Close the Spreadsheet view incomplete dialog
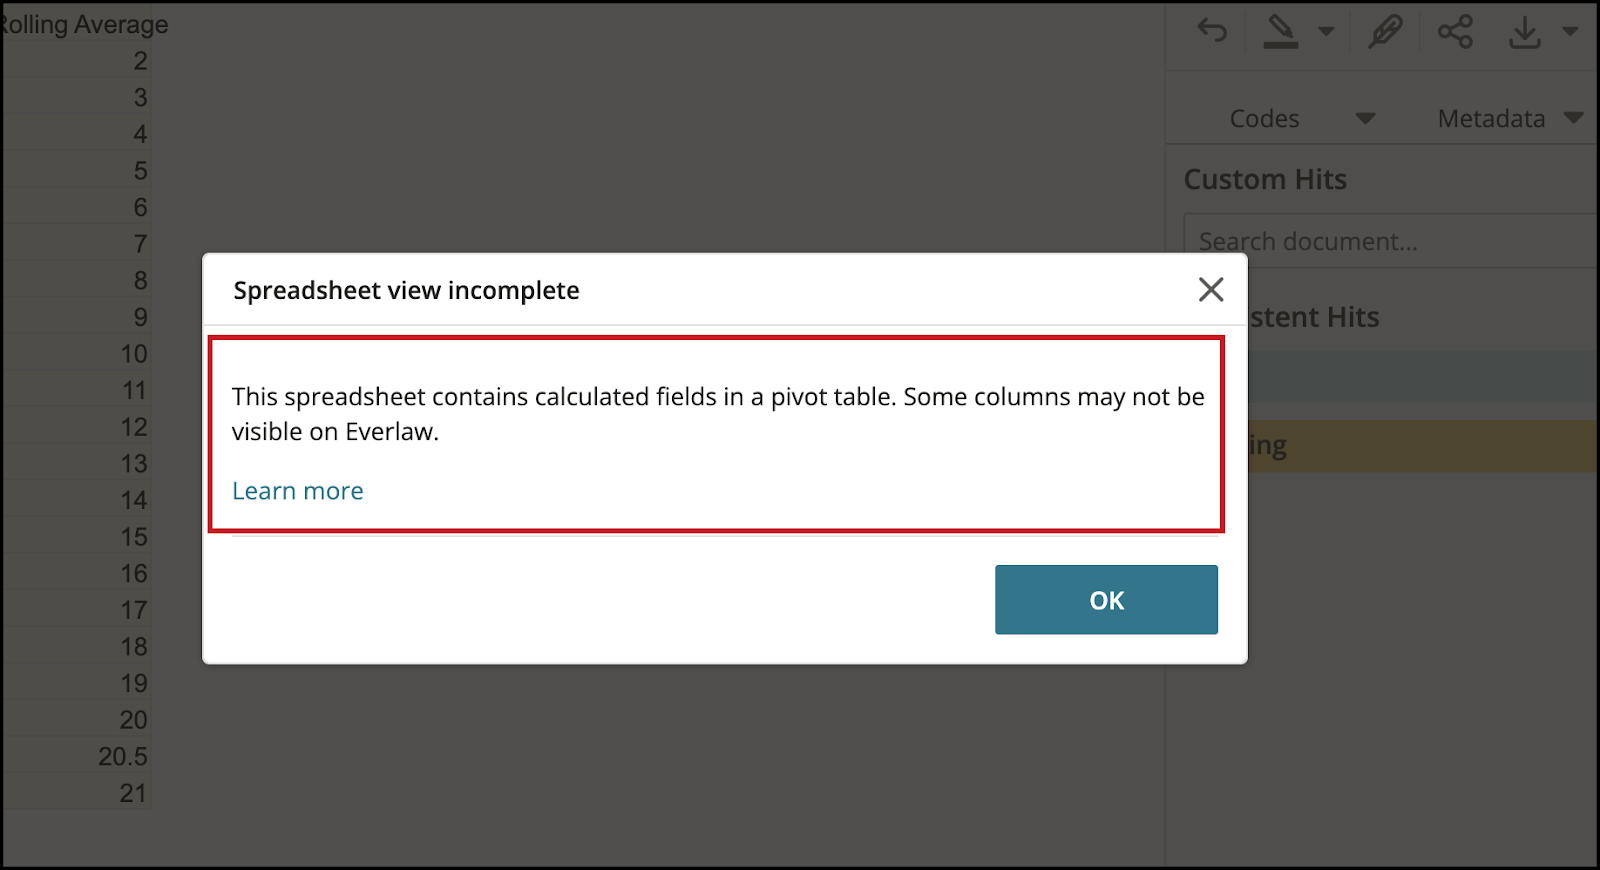This screenshot has width=1600, height=870. tap(1211, 290)
